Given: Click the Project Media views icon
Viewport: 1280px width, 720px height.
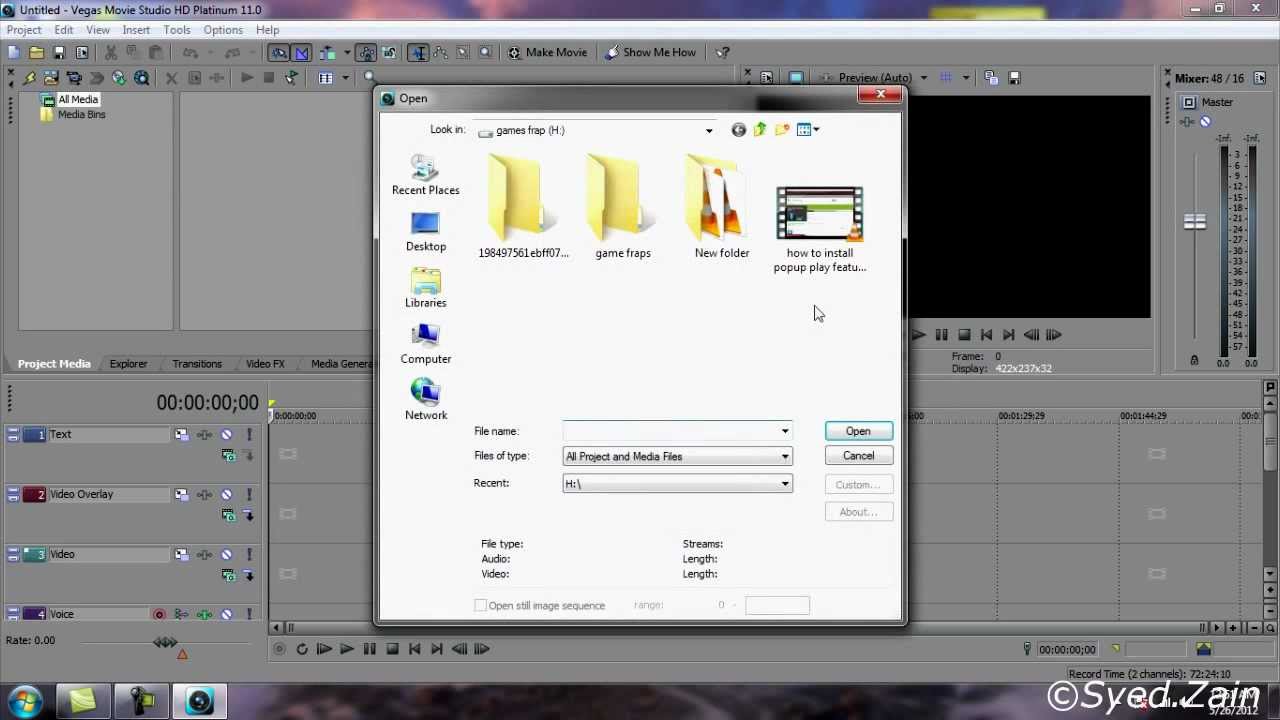Looking at the screenshot, I should 326,78.
